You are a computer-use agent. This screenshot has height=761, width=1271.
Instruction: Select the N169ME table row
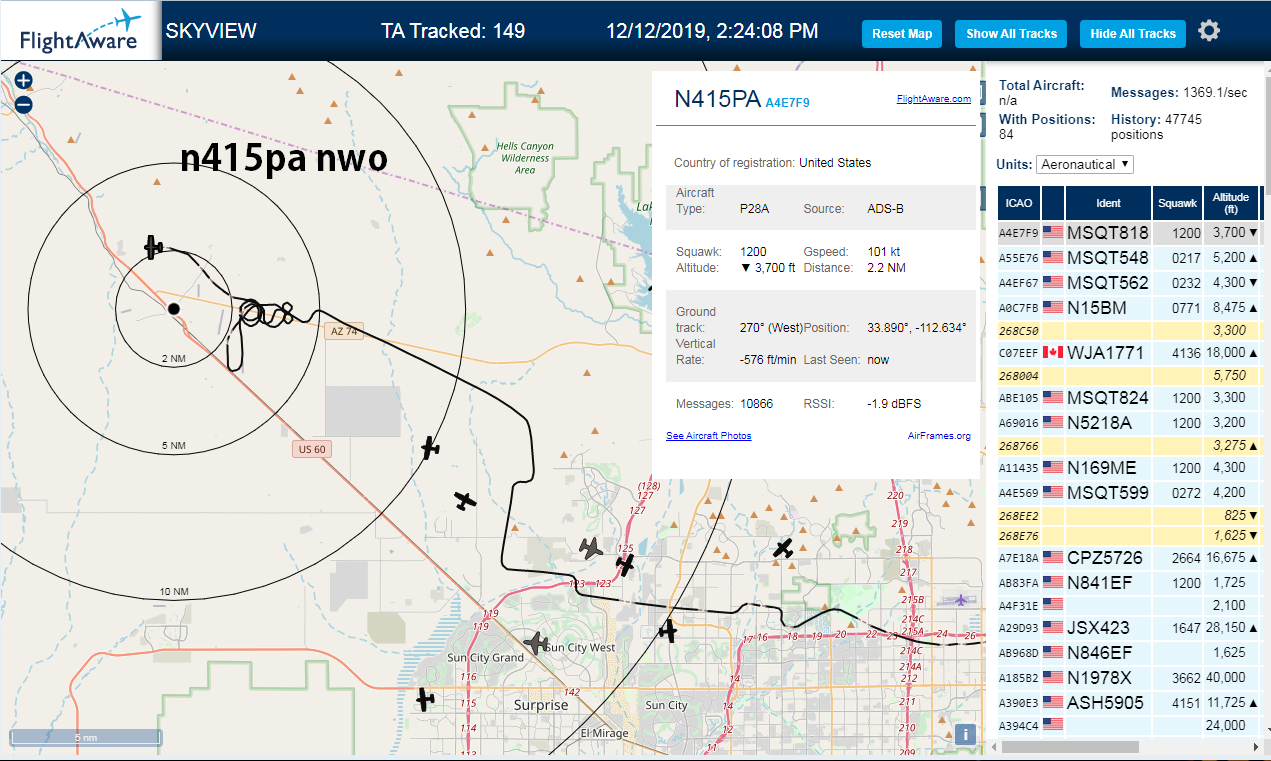click(1129, 468)
